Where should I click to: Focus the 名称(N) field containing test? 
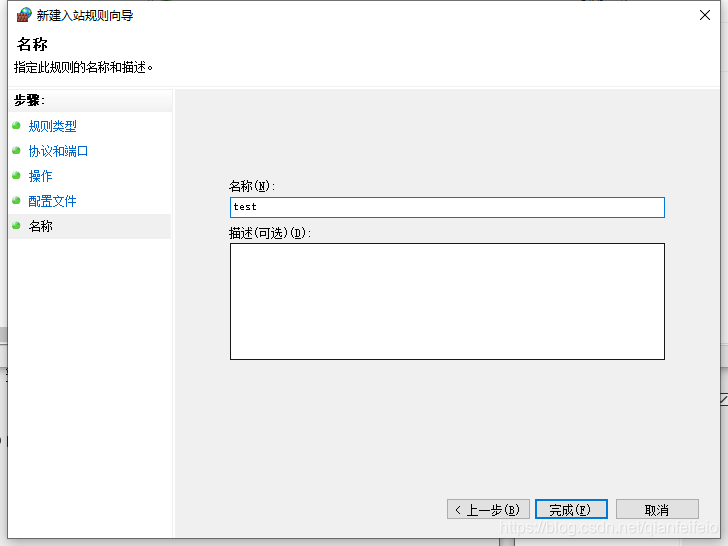point(447,207)
